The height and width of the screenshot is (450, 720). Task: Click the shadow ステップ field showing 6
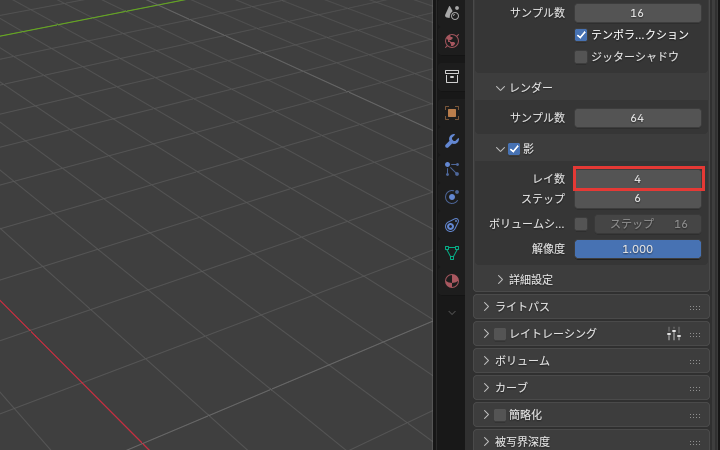click(638, 198)
